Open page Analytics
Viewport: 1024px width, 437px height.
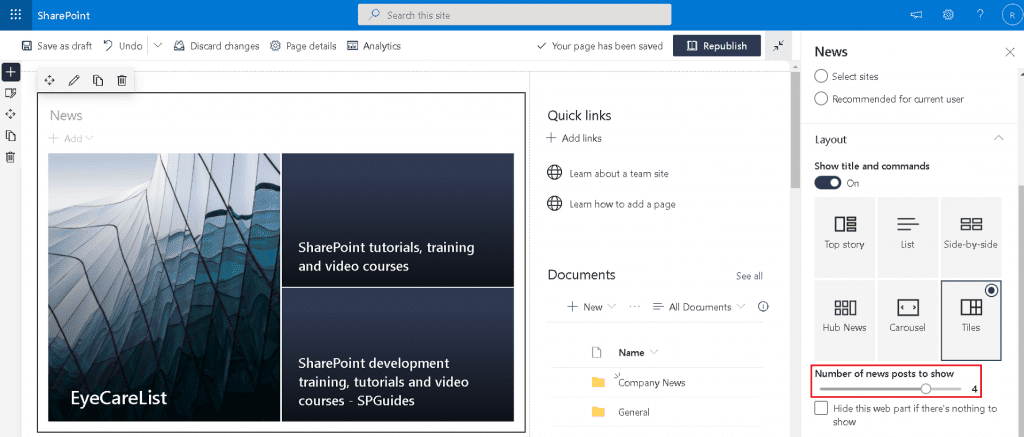[x=374, y=46]
